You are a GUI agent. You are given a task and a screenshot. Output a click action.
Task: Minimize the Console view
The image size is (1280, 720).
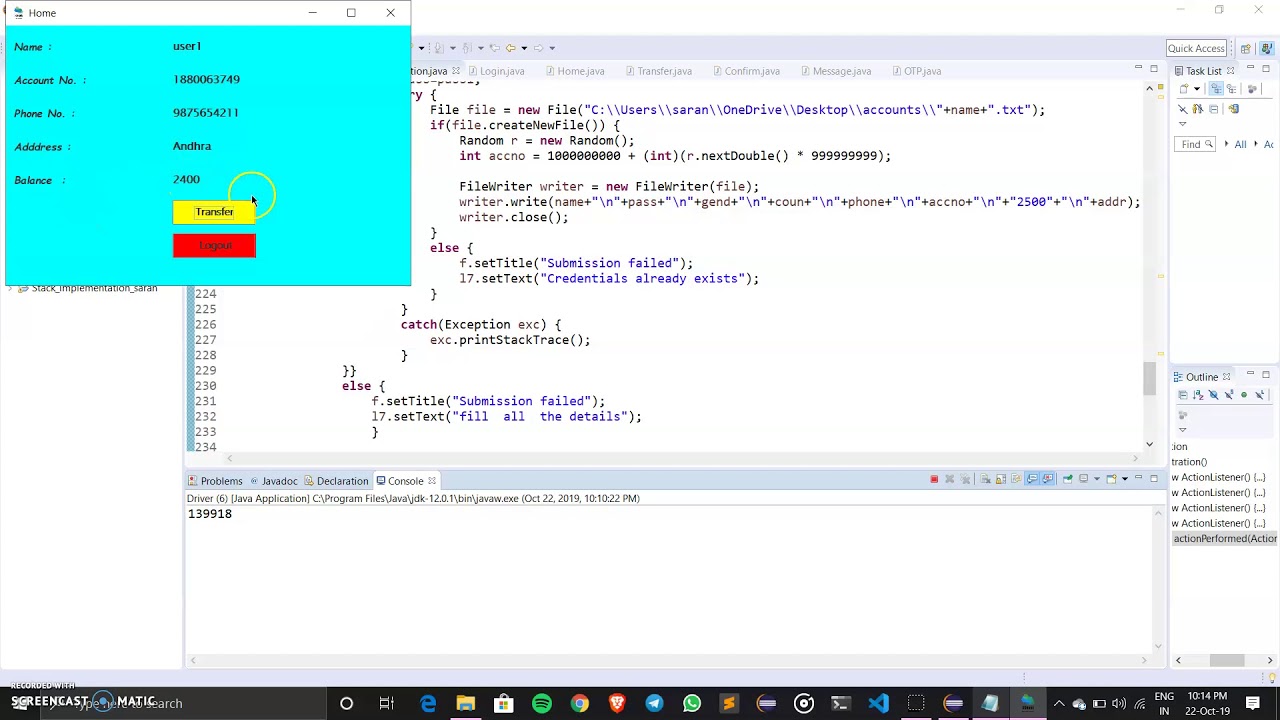coord(1138,477)
